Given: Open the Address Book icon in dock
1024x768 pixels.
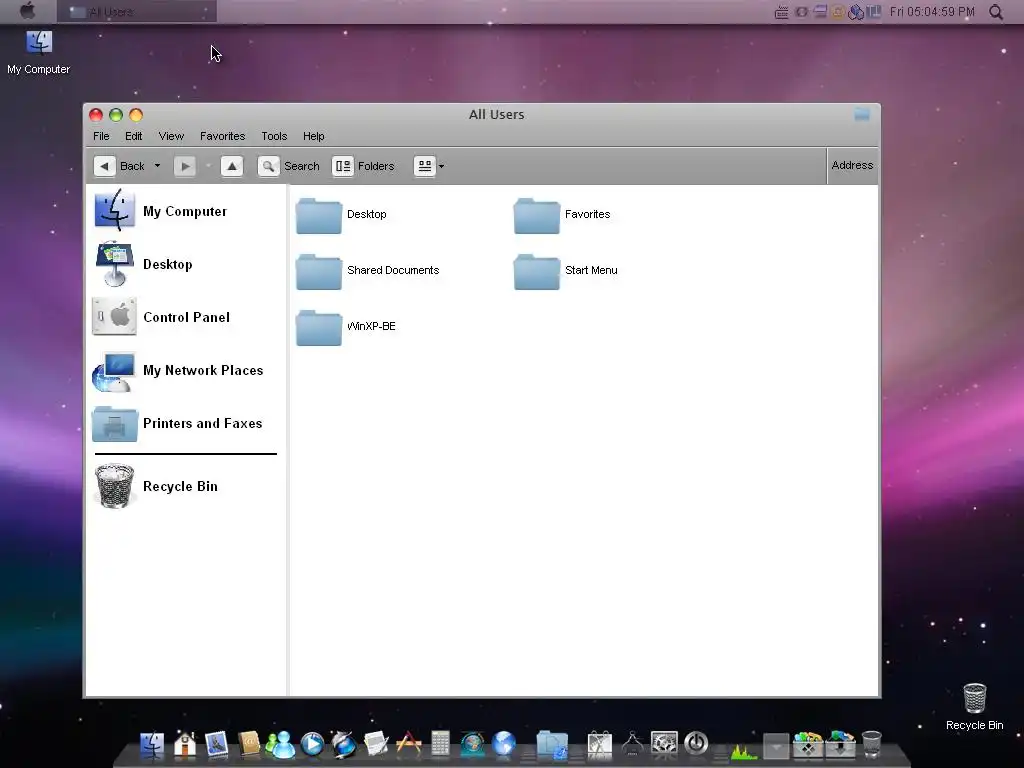Looking at the screenshot, I should pyautogui.click(x=249, y=744).
